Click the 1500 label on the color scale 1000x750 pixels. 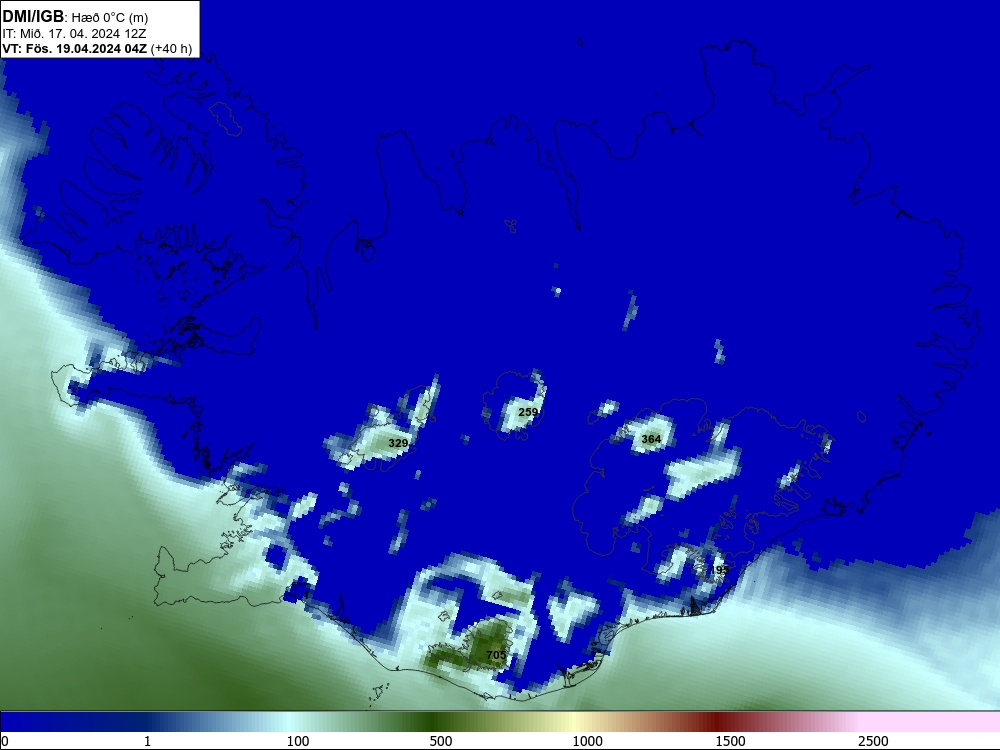coord(730,741)
